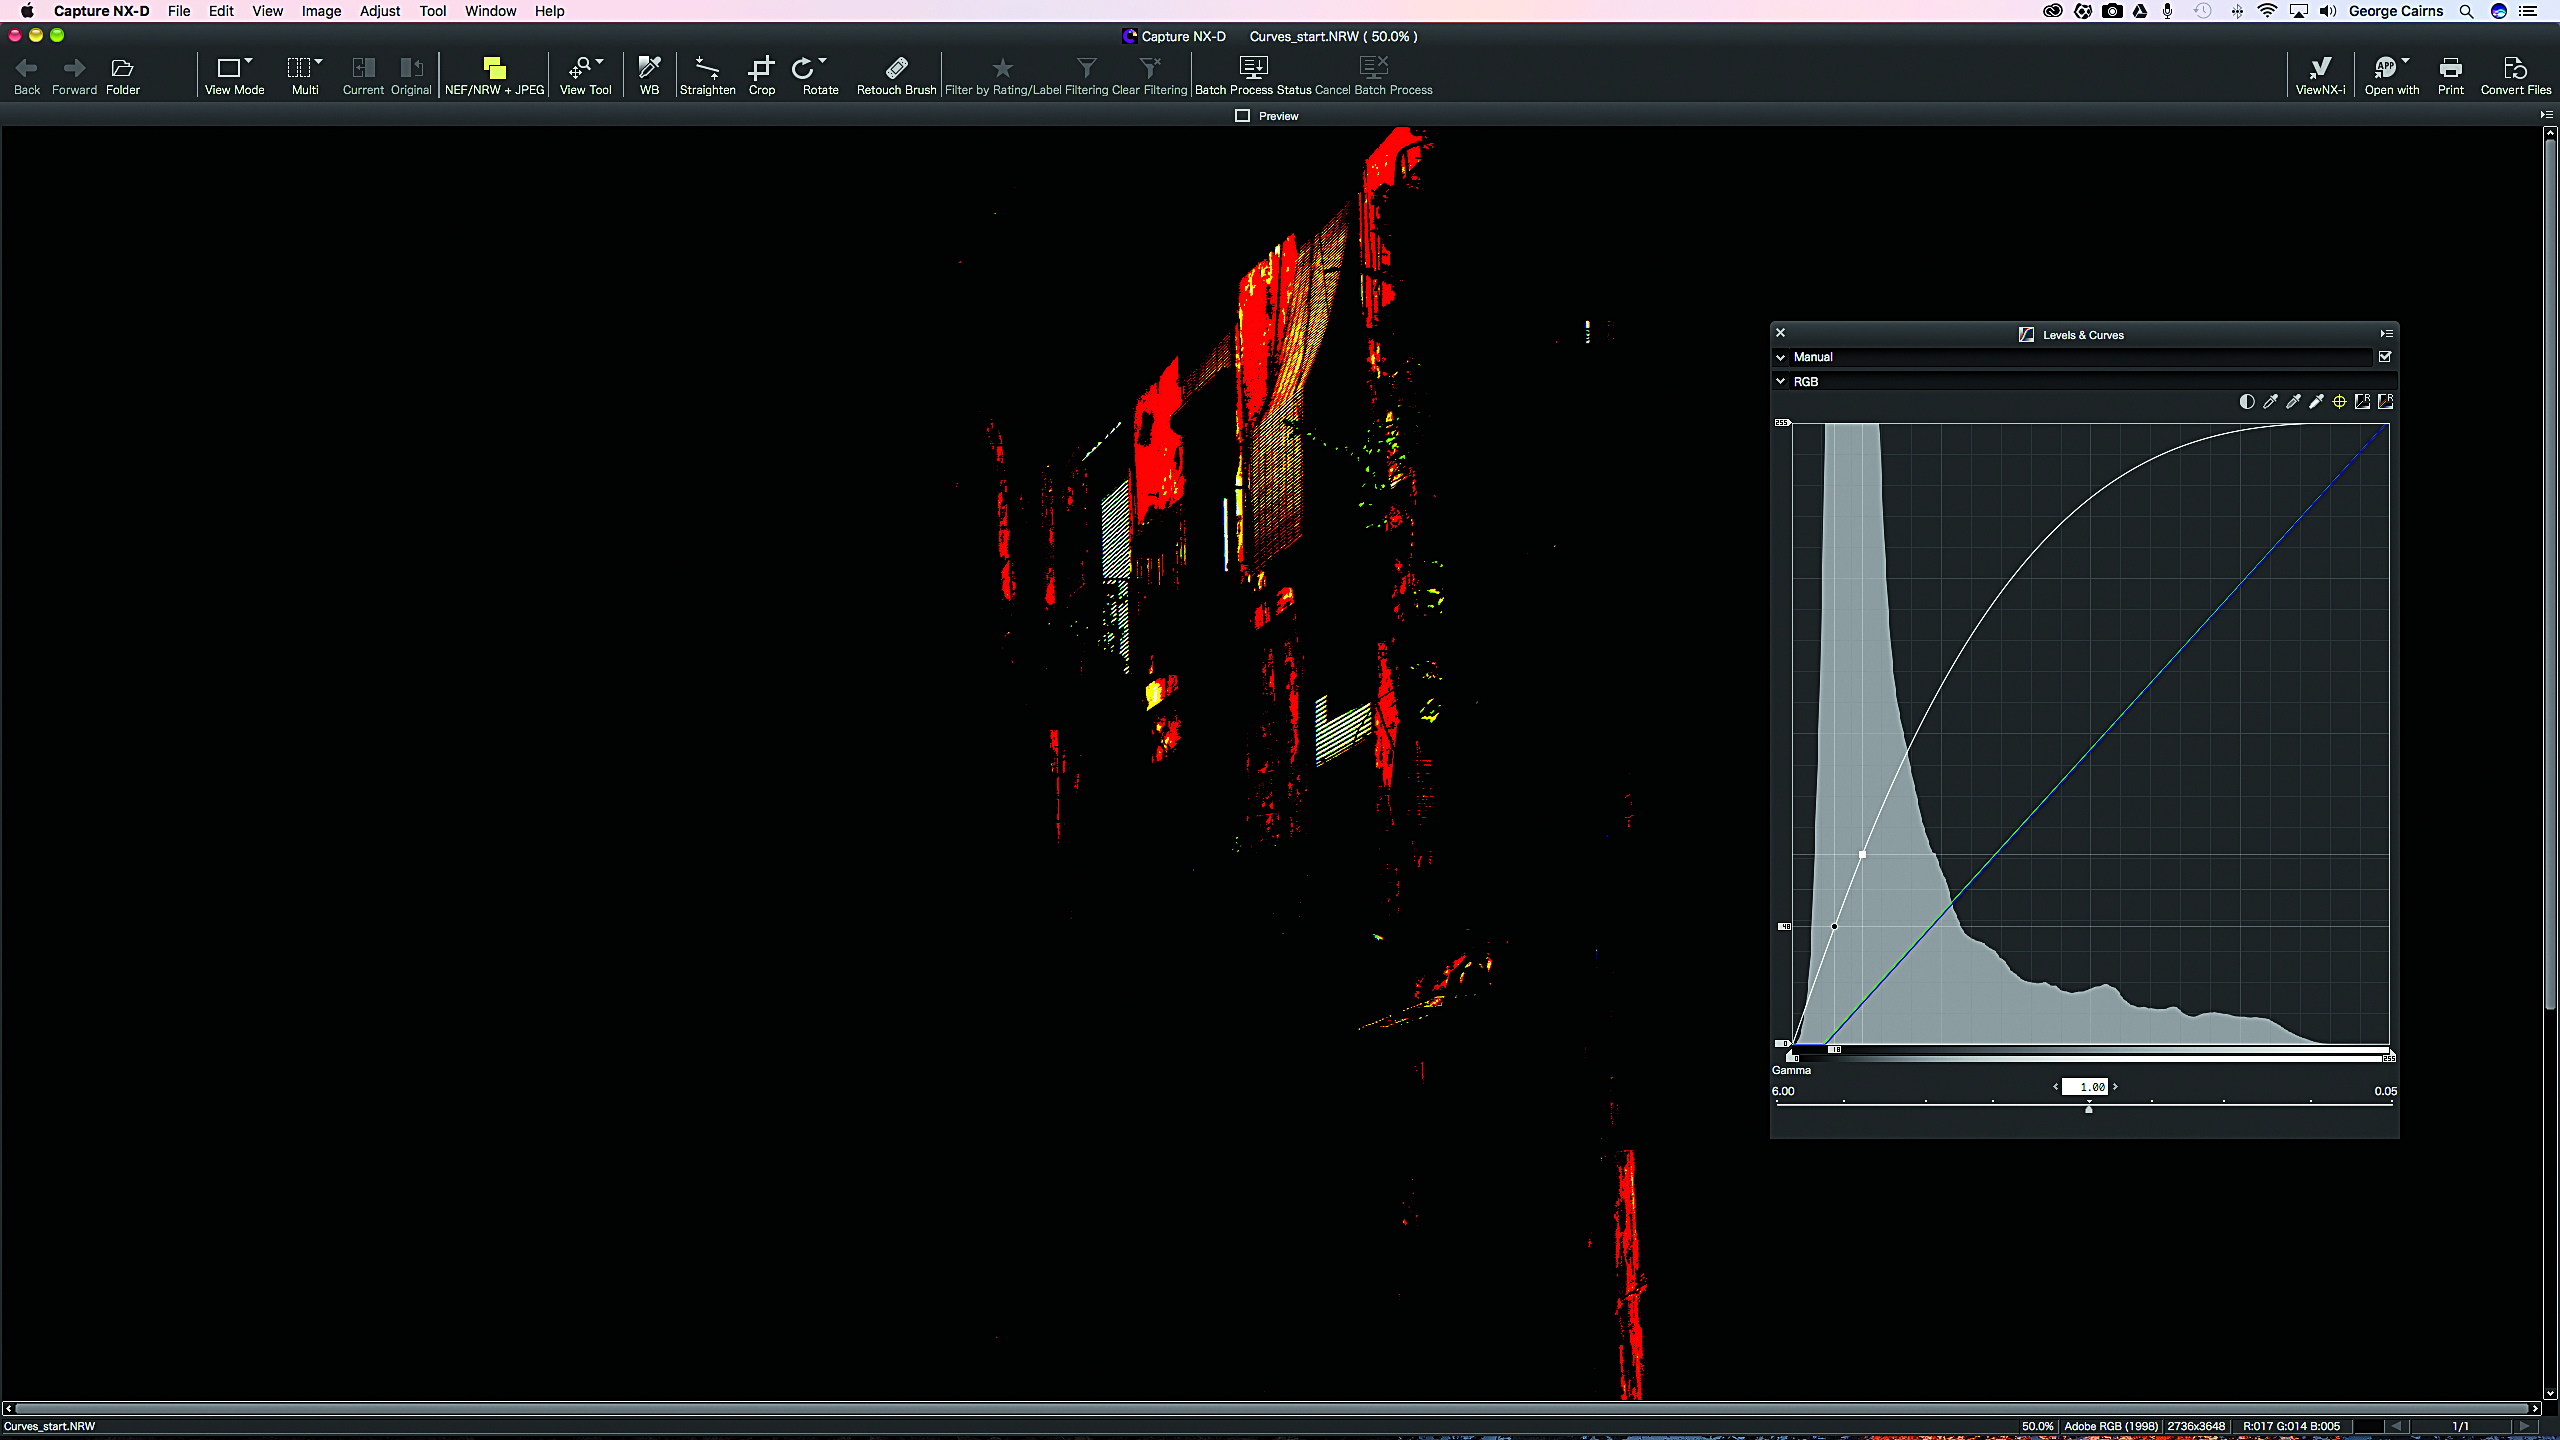
Task: Click the Gamma value input field
Action: click(2085, 1087)
